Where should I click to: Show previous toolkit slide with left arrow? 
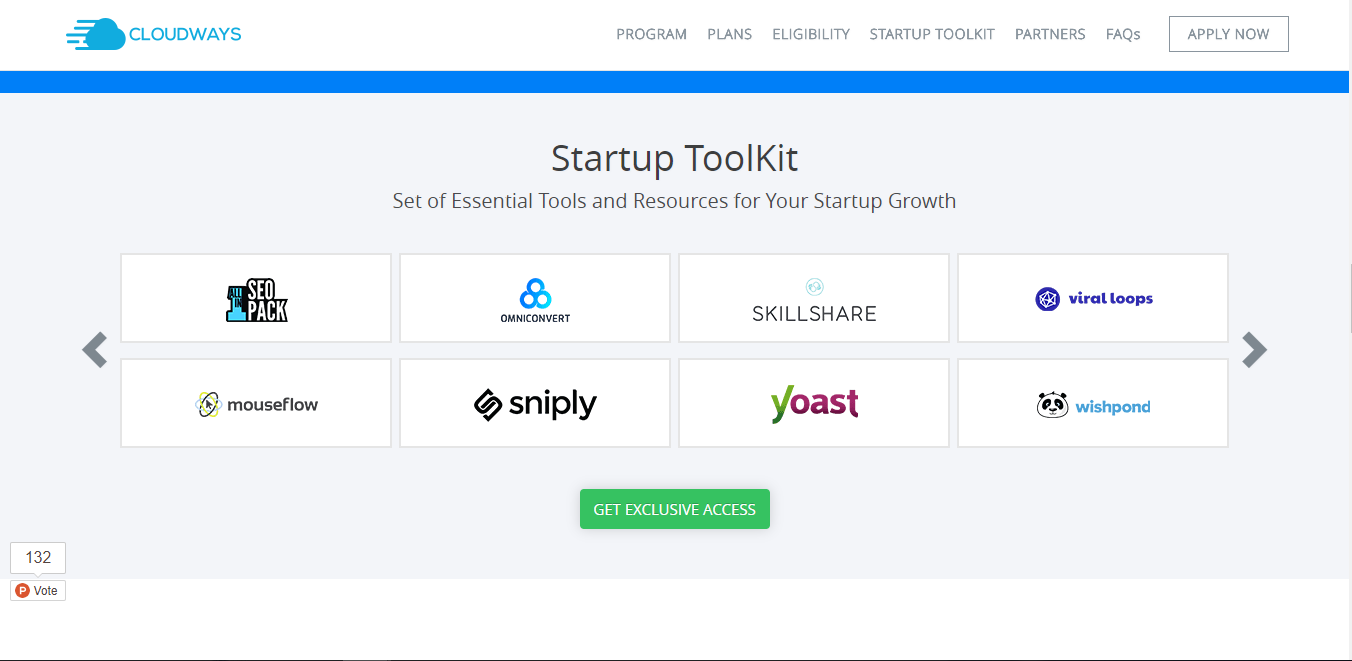click(x=95, y=350)
